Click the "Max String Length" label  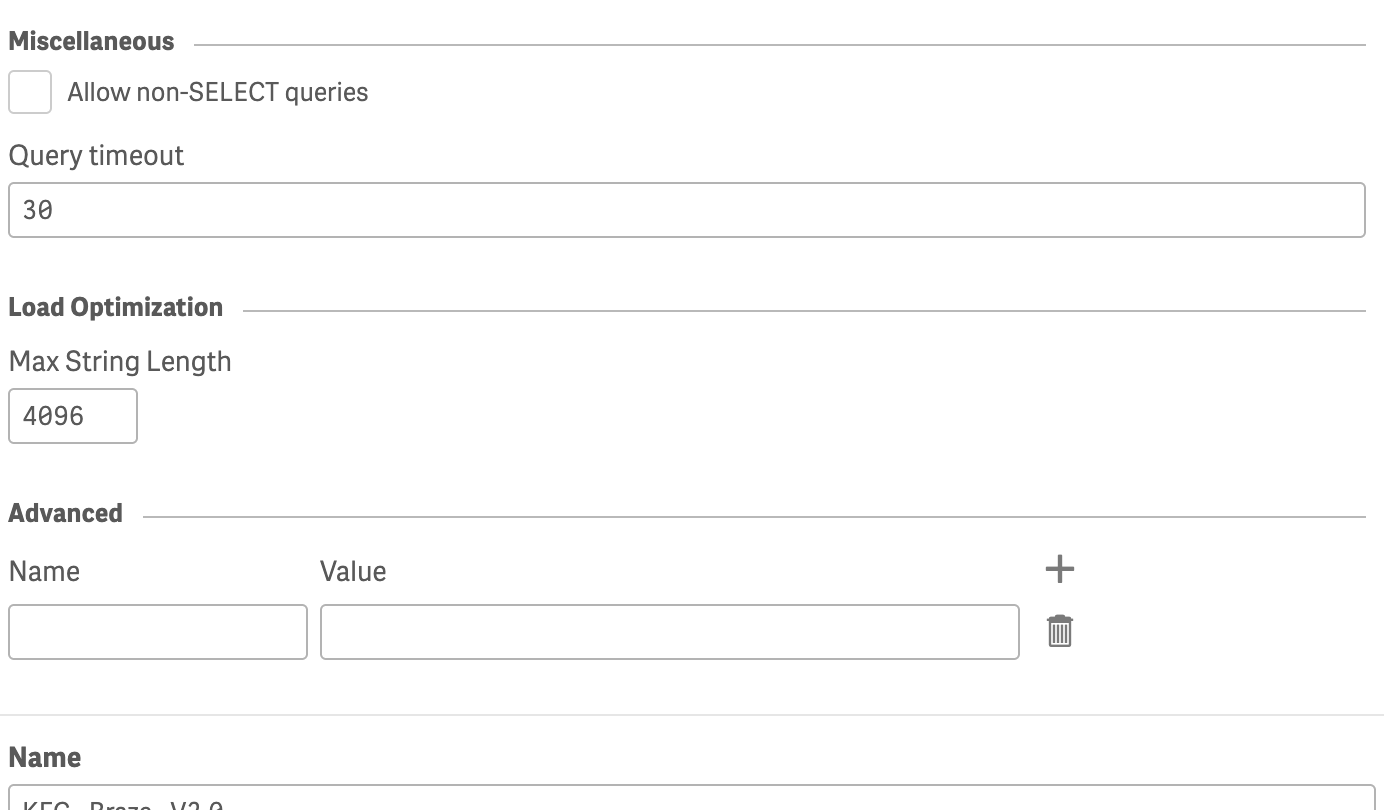click(120, 361)
